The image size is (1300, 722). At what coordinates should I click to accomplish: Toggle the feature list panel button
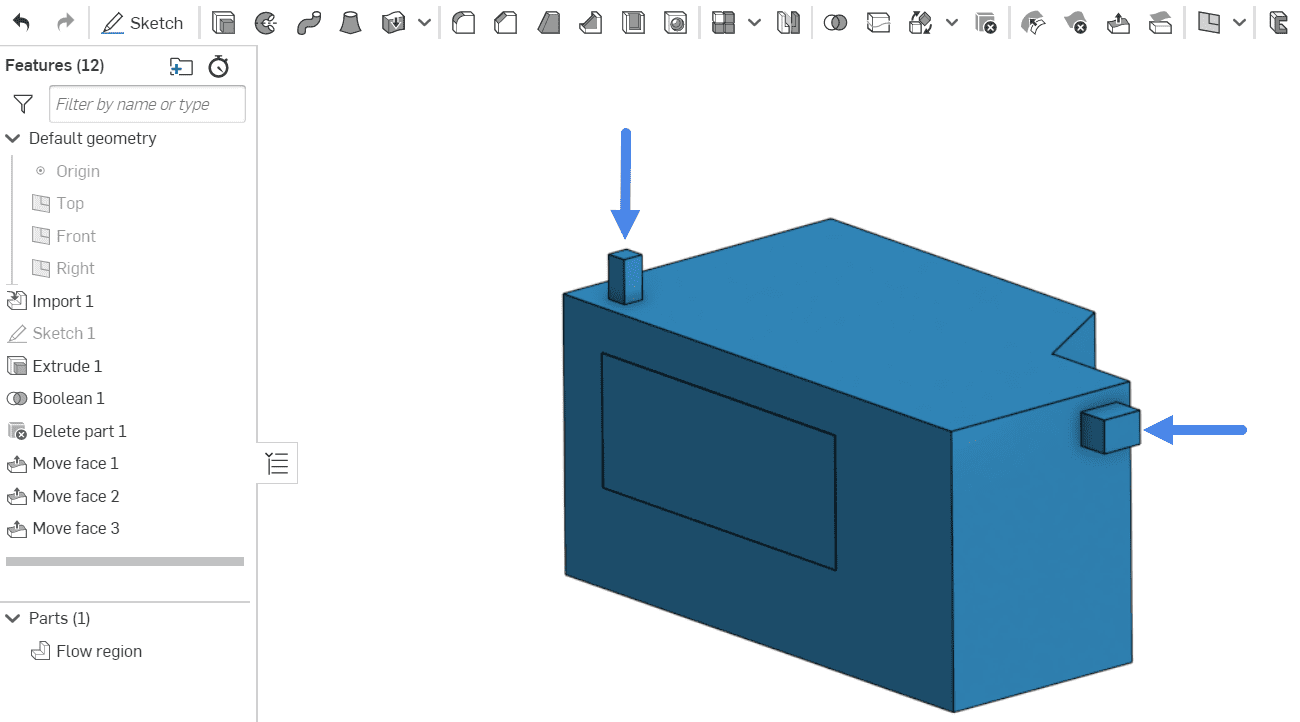click(277, 463)
